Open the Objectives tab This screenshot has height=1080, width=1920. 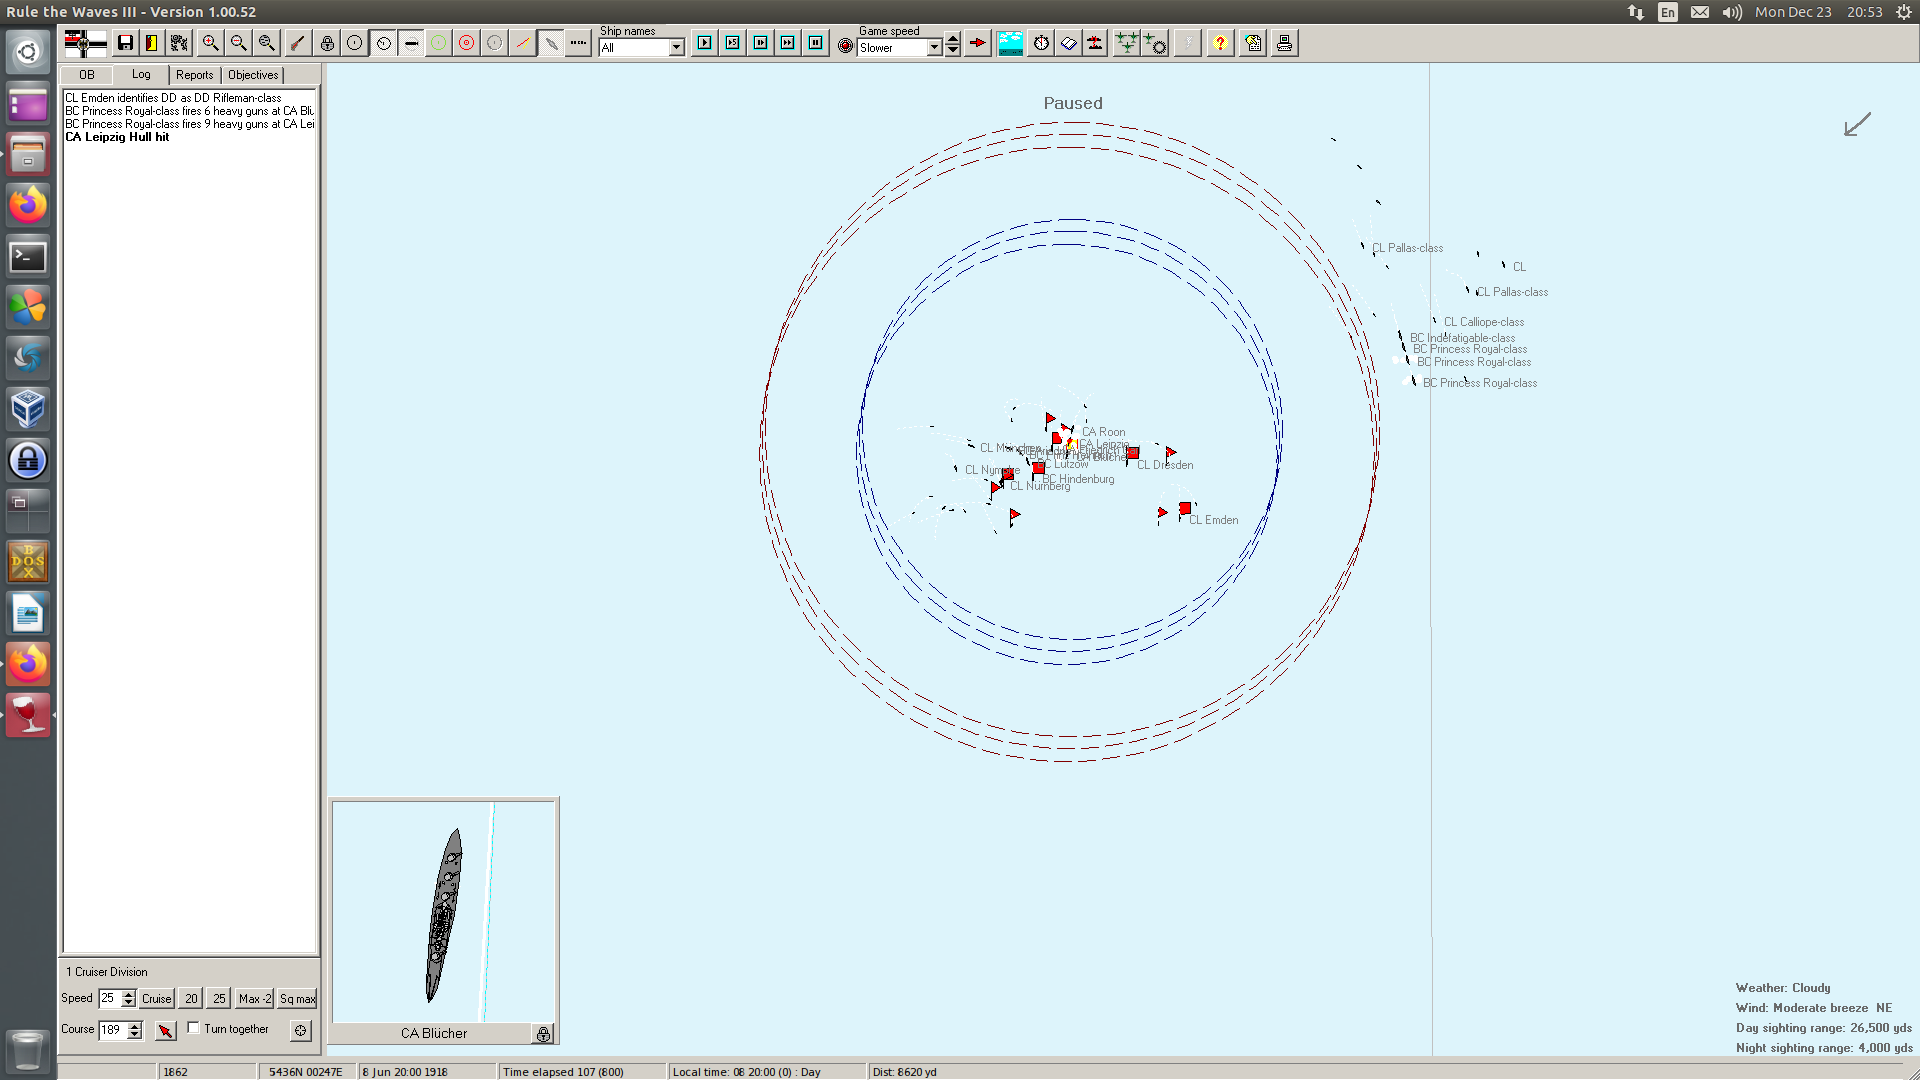(x=253, y=75)
